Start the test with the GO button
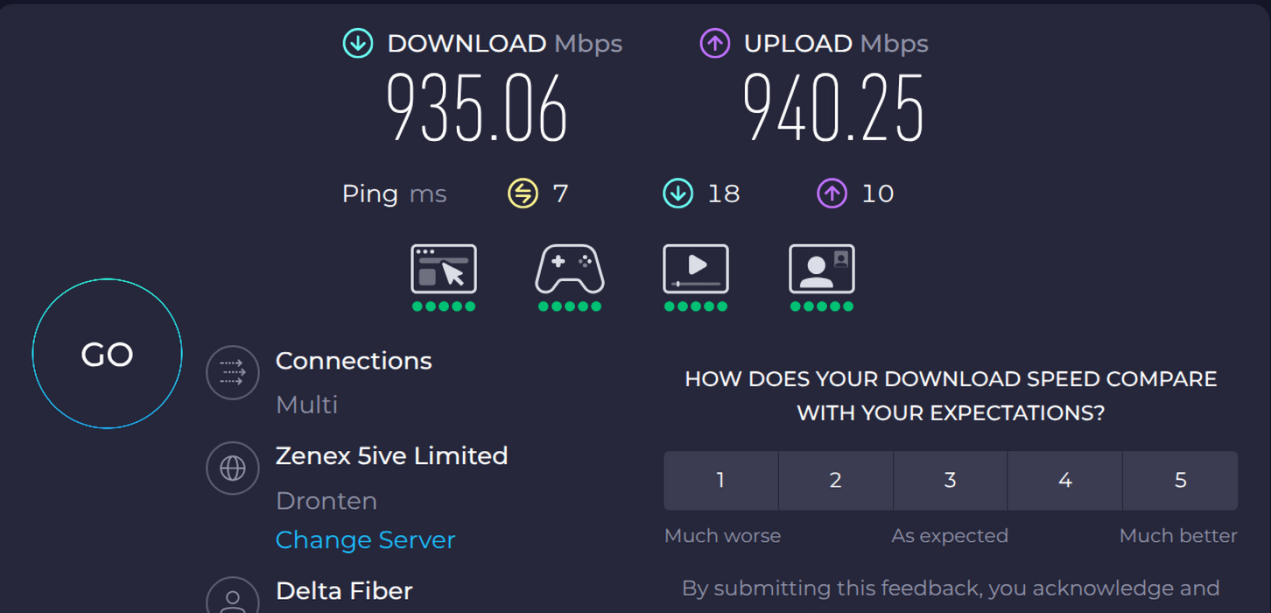 [107, 354]
